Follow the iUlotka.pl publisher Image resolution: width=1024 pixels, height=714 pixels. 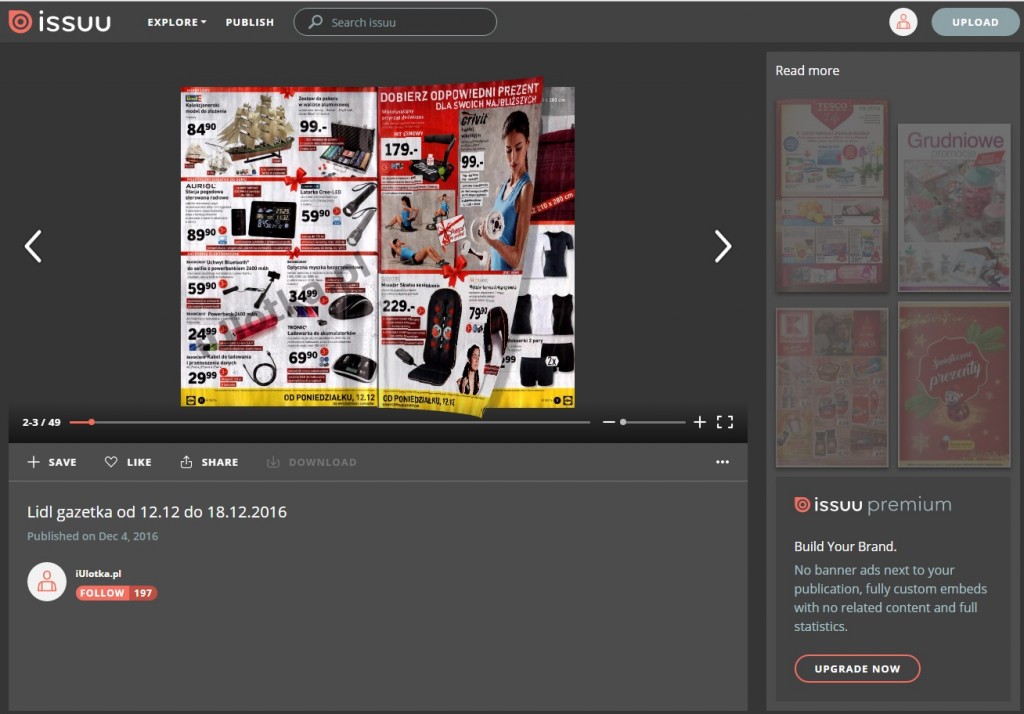tap(101, 593)
